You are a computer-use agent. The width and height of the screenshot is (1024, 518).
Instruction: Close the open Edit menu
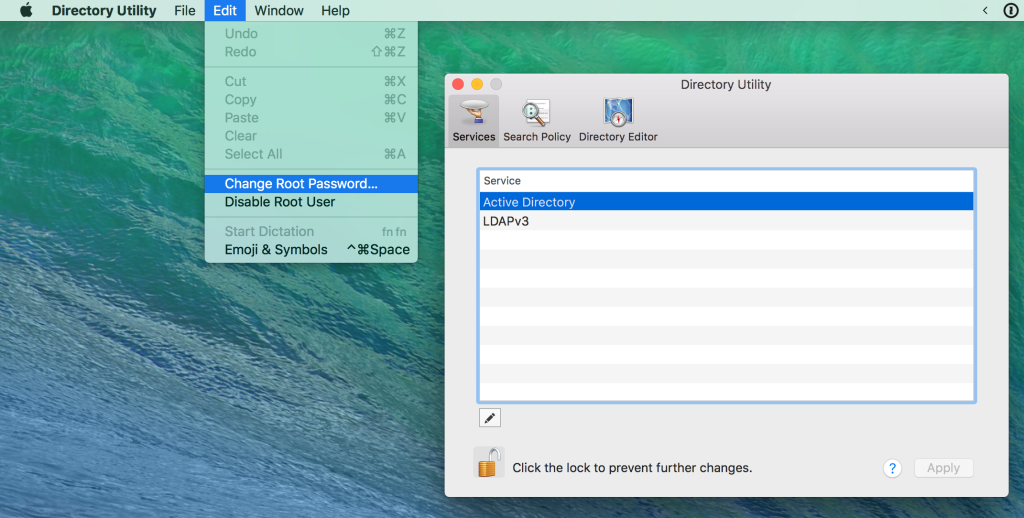tap(225, 10)
